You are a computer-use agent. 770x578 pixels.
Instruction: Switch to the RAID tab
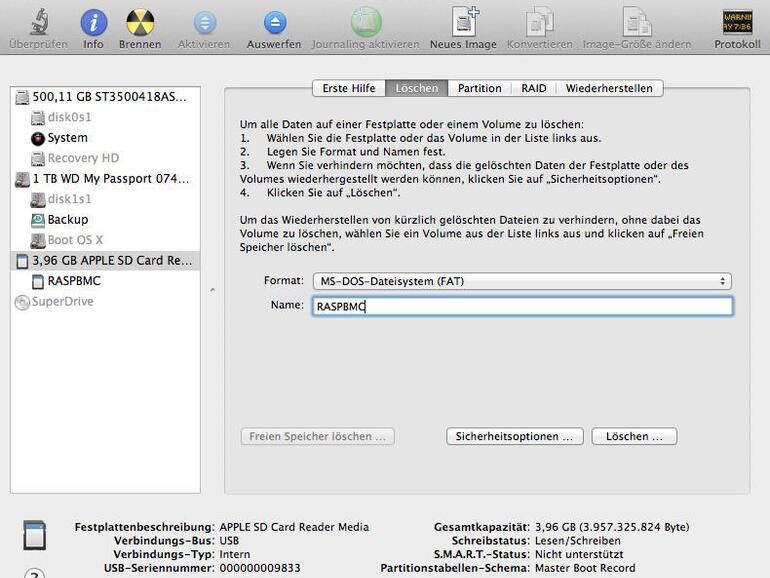pyautogui.click(x=534, y=88)
